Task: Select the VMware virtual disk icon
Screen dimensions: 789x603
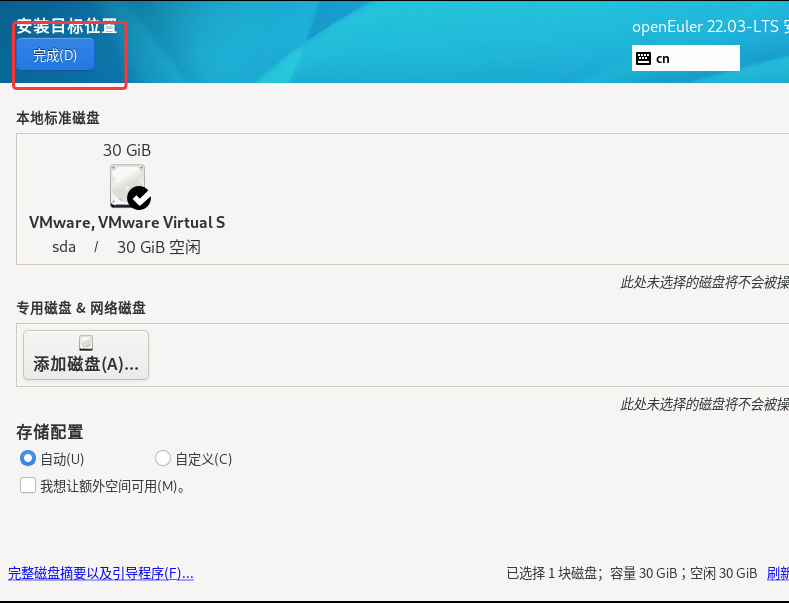Action: tap(128, 186)
